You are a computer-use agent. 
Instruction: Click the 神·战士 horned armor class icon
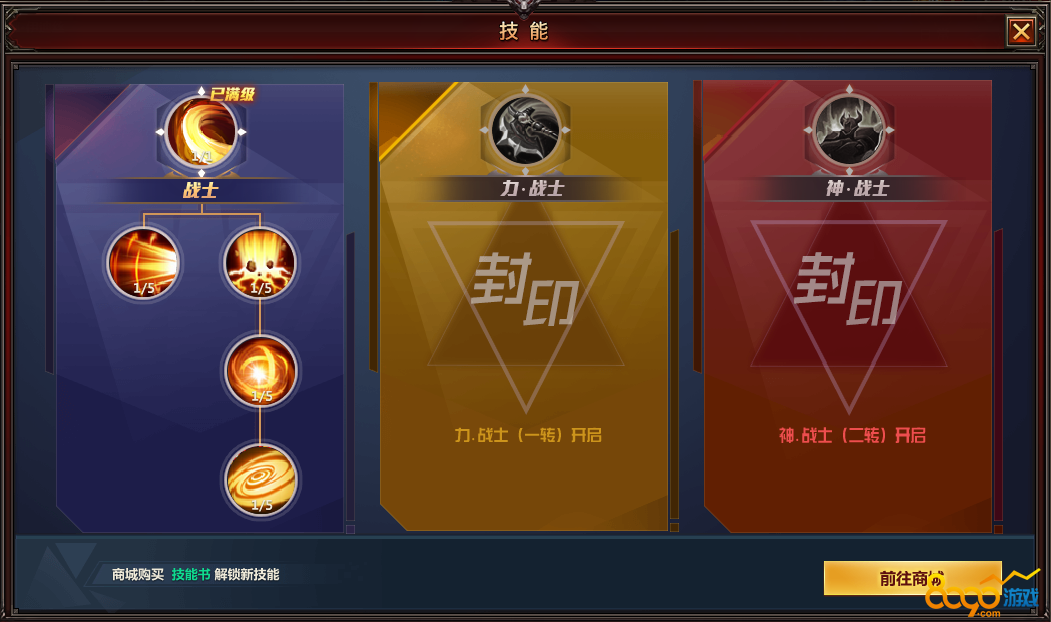click(x=849, y=130)
